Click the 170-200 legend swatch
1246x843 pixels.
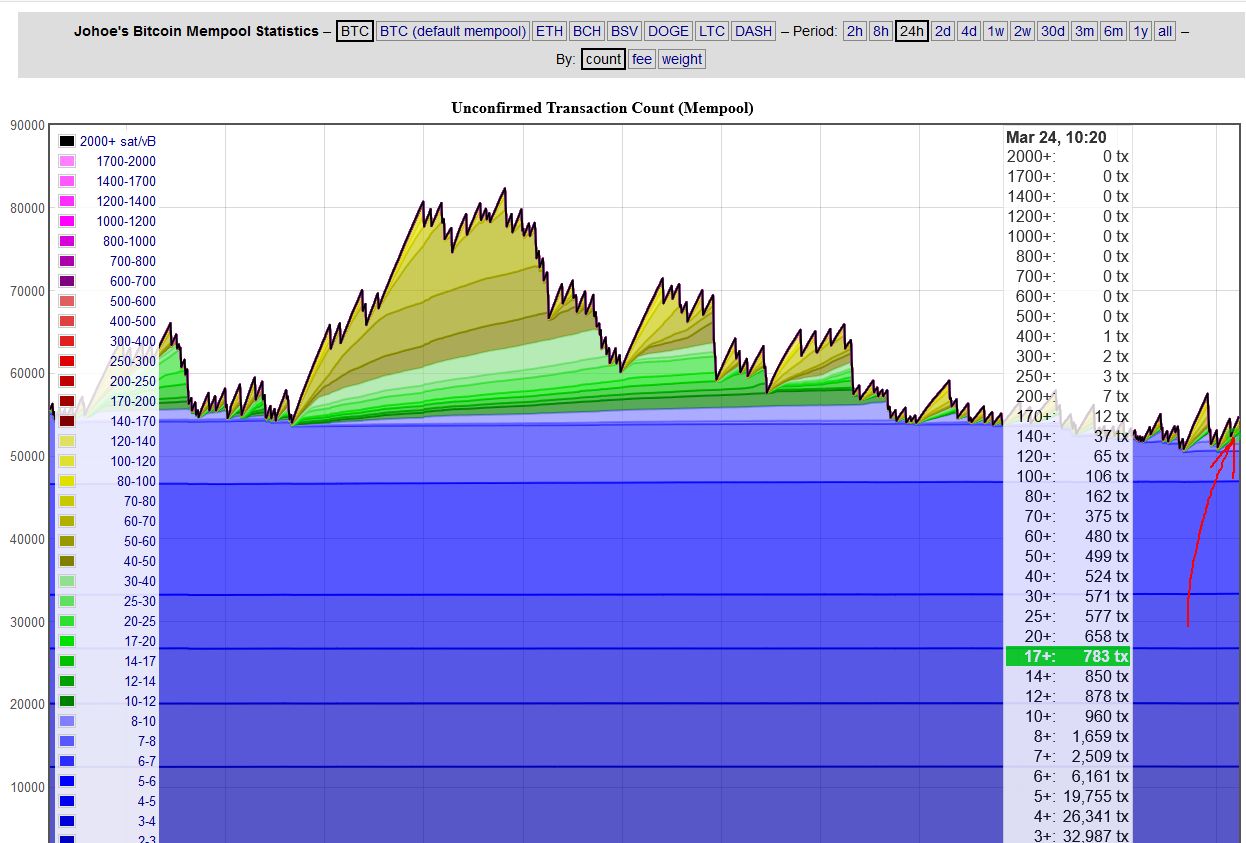[67, 401]
